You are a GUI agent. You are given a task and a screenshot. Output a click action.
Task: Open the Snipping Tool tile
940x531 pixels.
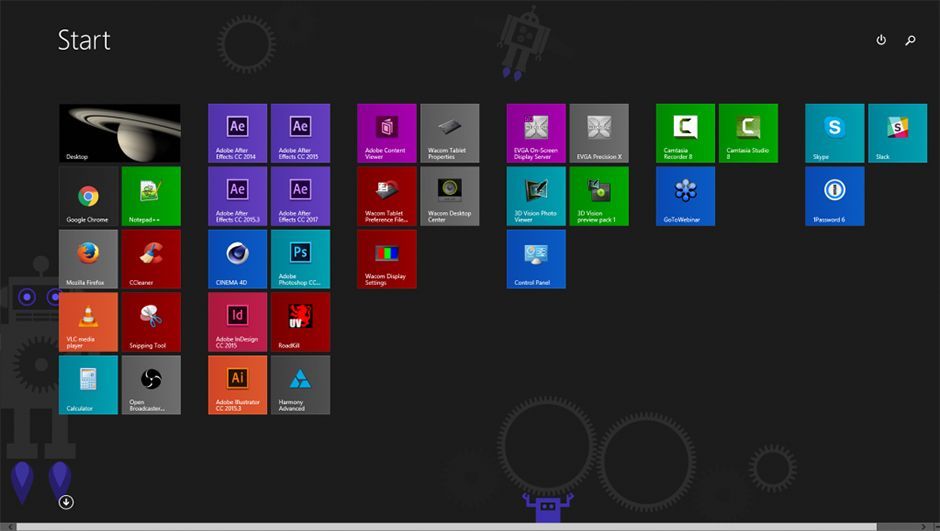[x=151, y=322]
